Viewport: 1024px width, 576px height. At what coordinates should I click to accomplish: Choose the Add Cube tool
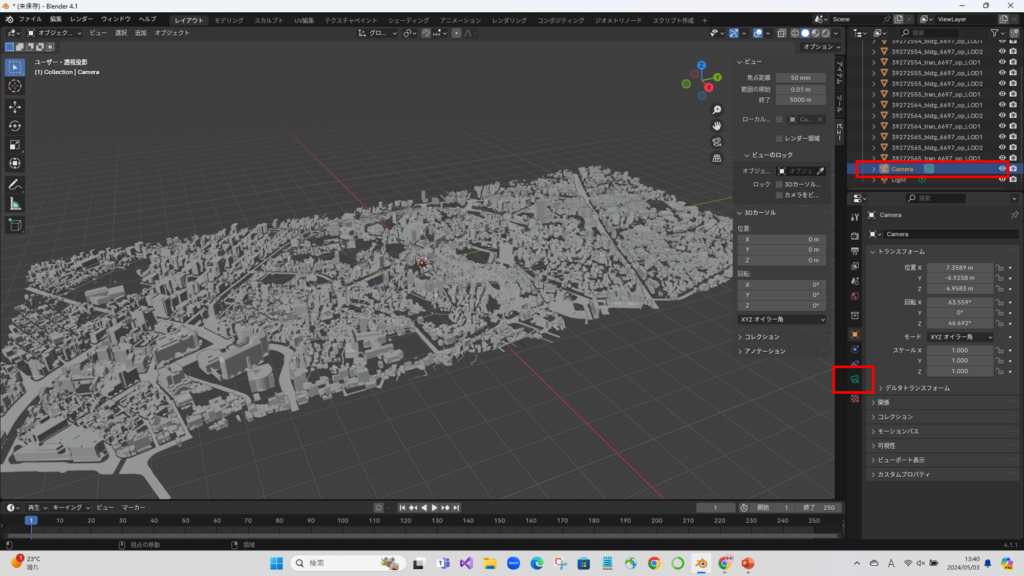click(15, 225)
